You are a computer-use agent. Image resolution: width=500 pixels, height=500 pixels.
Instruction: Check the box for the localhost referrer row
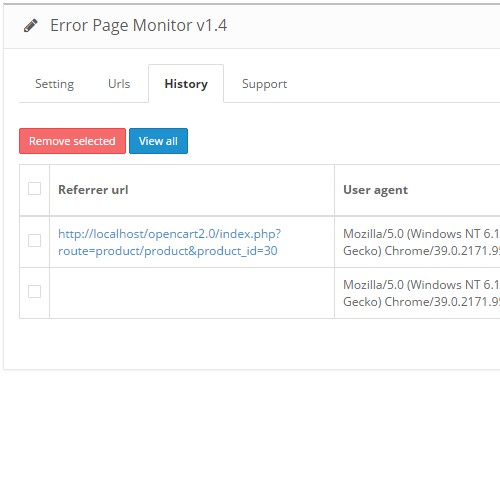(x=34, y=240)
